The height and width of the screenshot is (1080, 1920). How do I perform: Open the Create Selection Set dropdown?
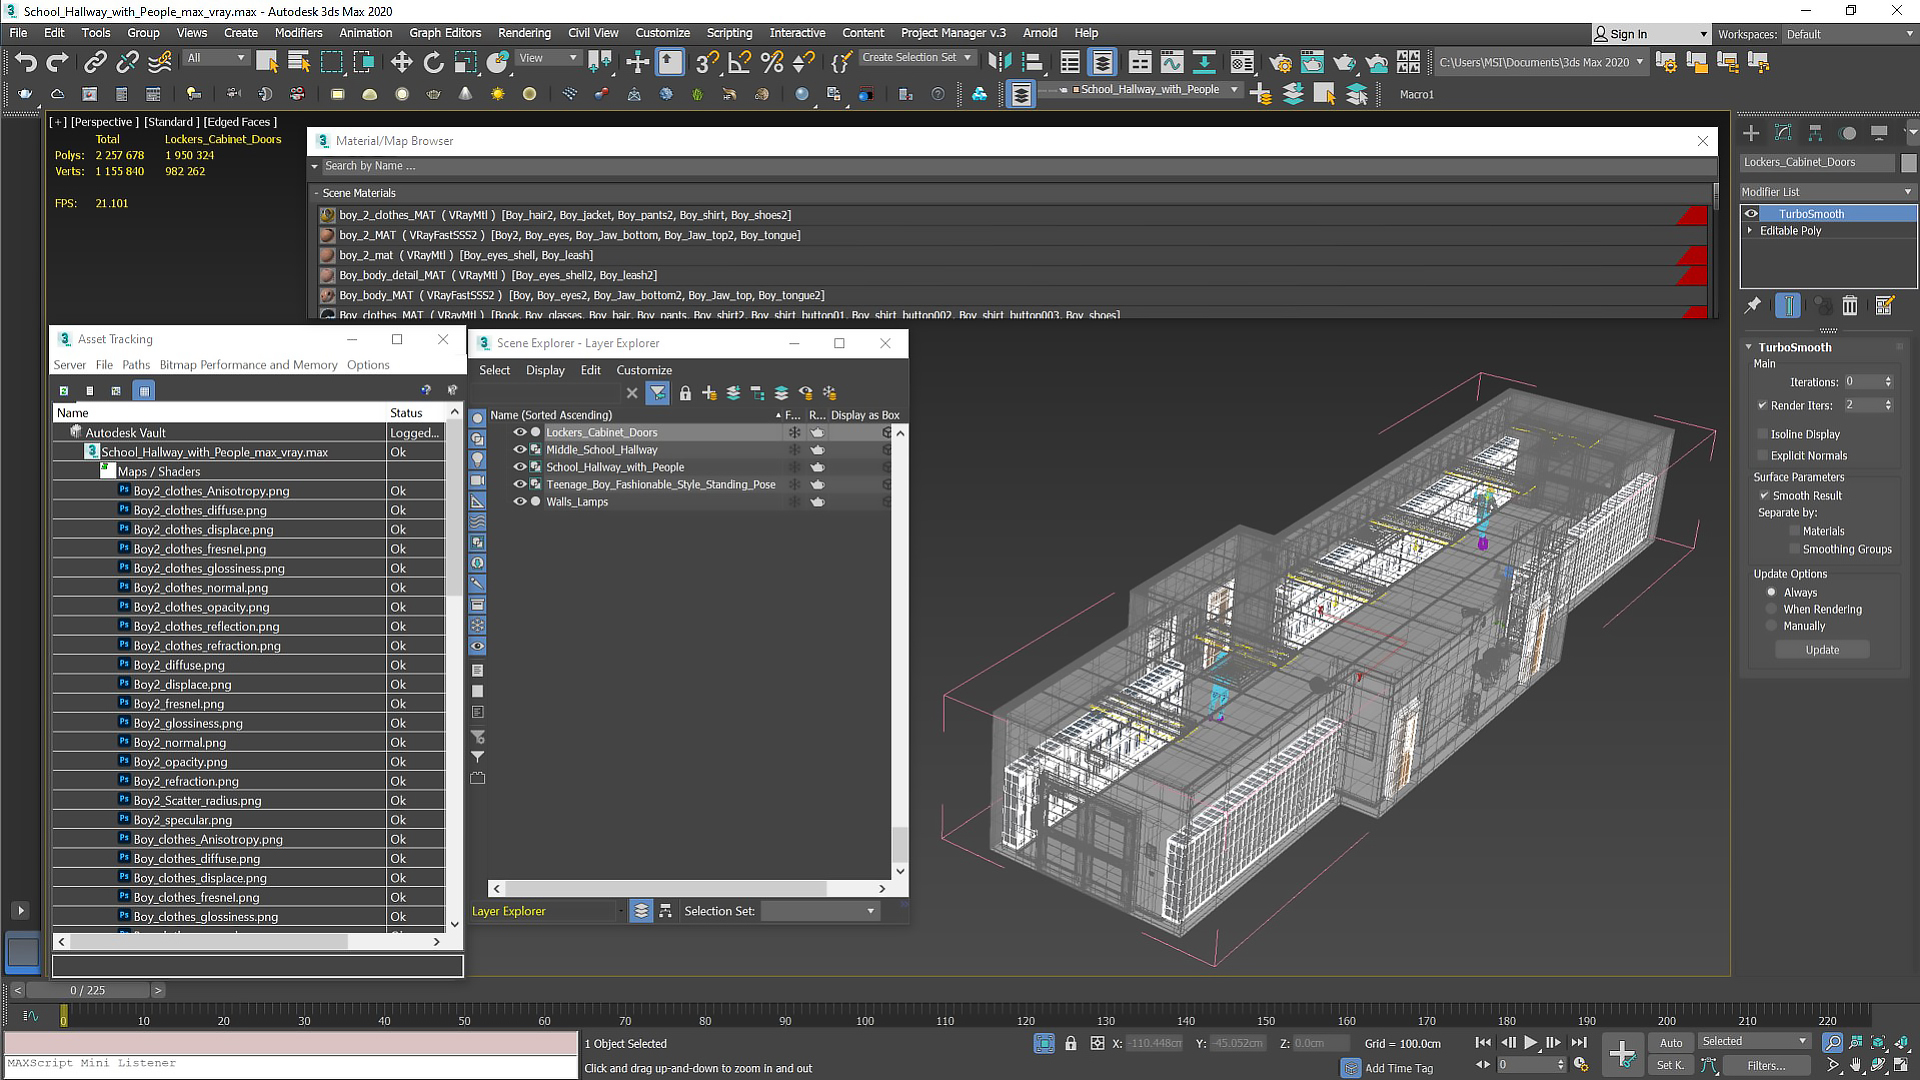click(916, 58)
